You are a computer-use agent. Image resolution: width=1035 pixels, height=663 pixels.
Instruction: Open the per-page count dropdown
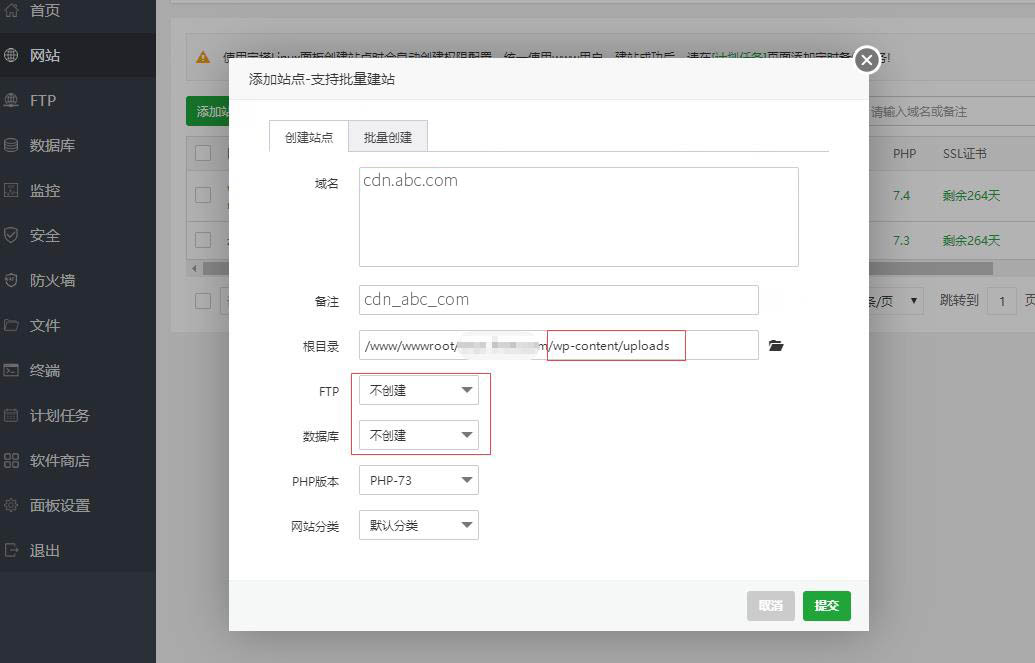click(895, 301)
